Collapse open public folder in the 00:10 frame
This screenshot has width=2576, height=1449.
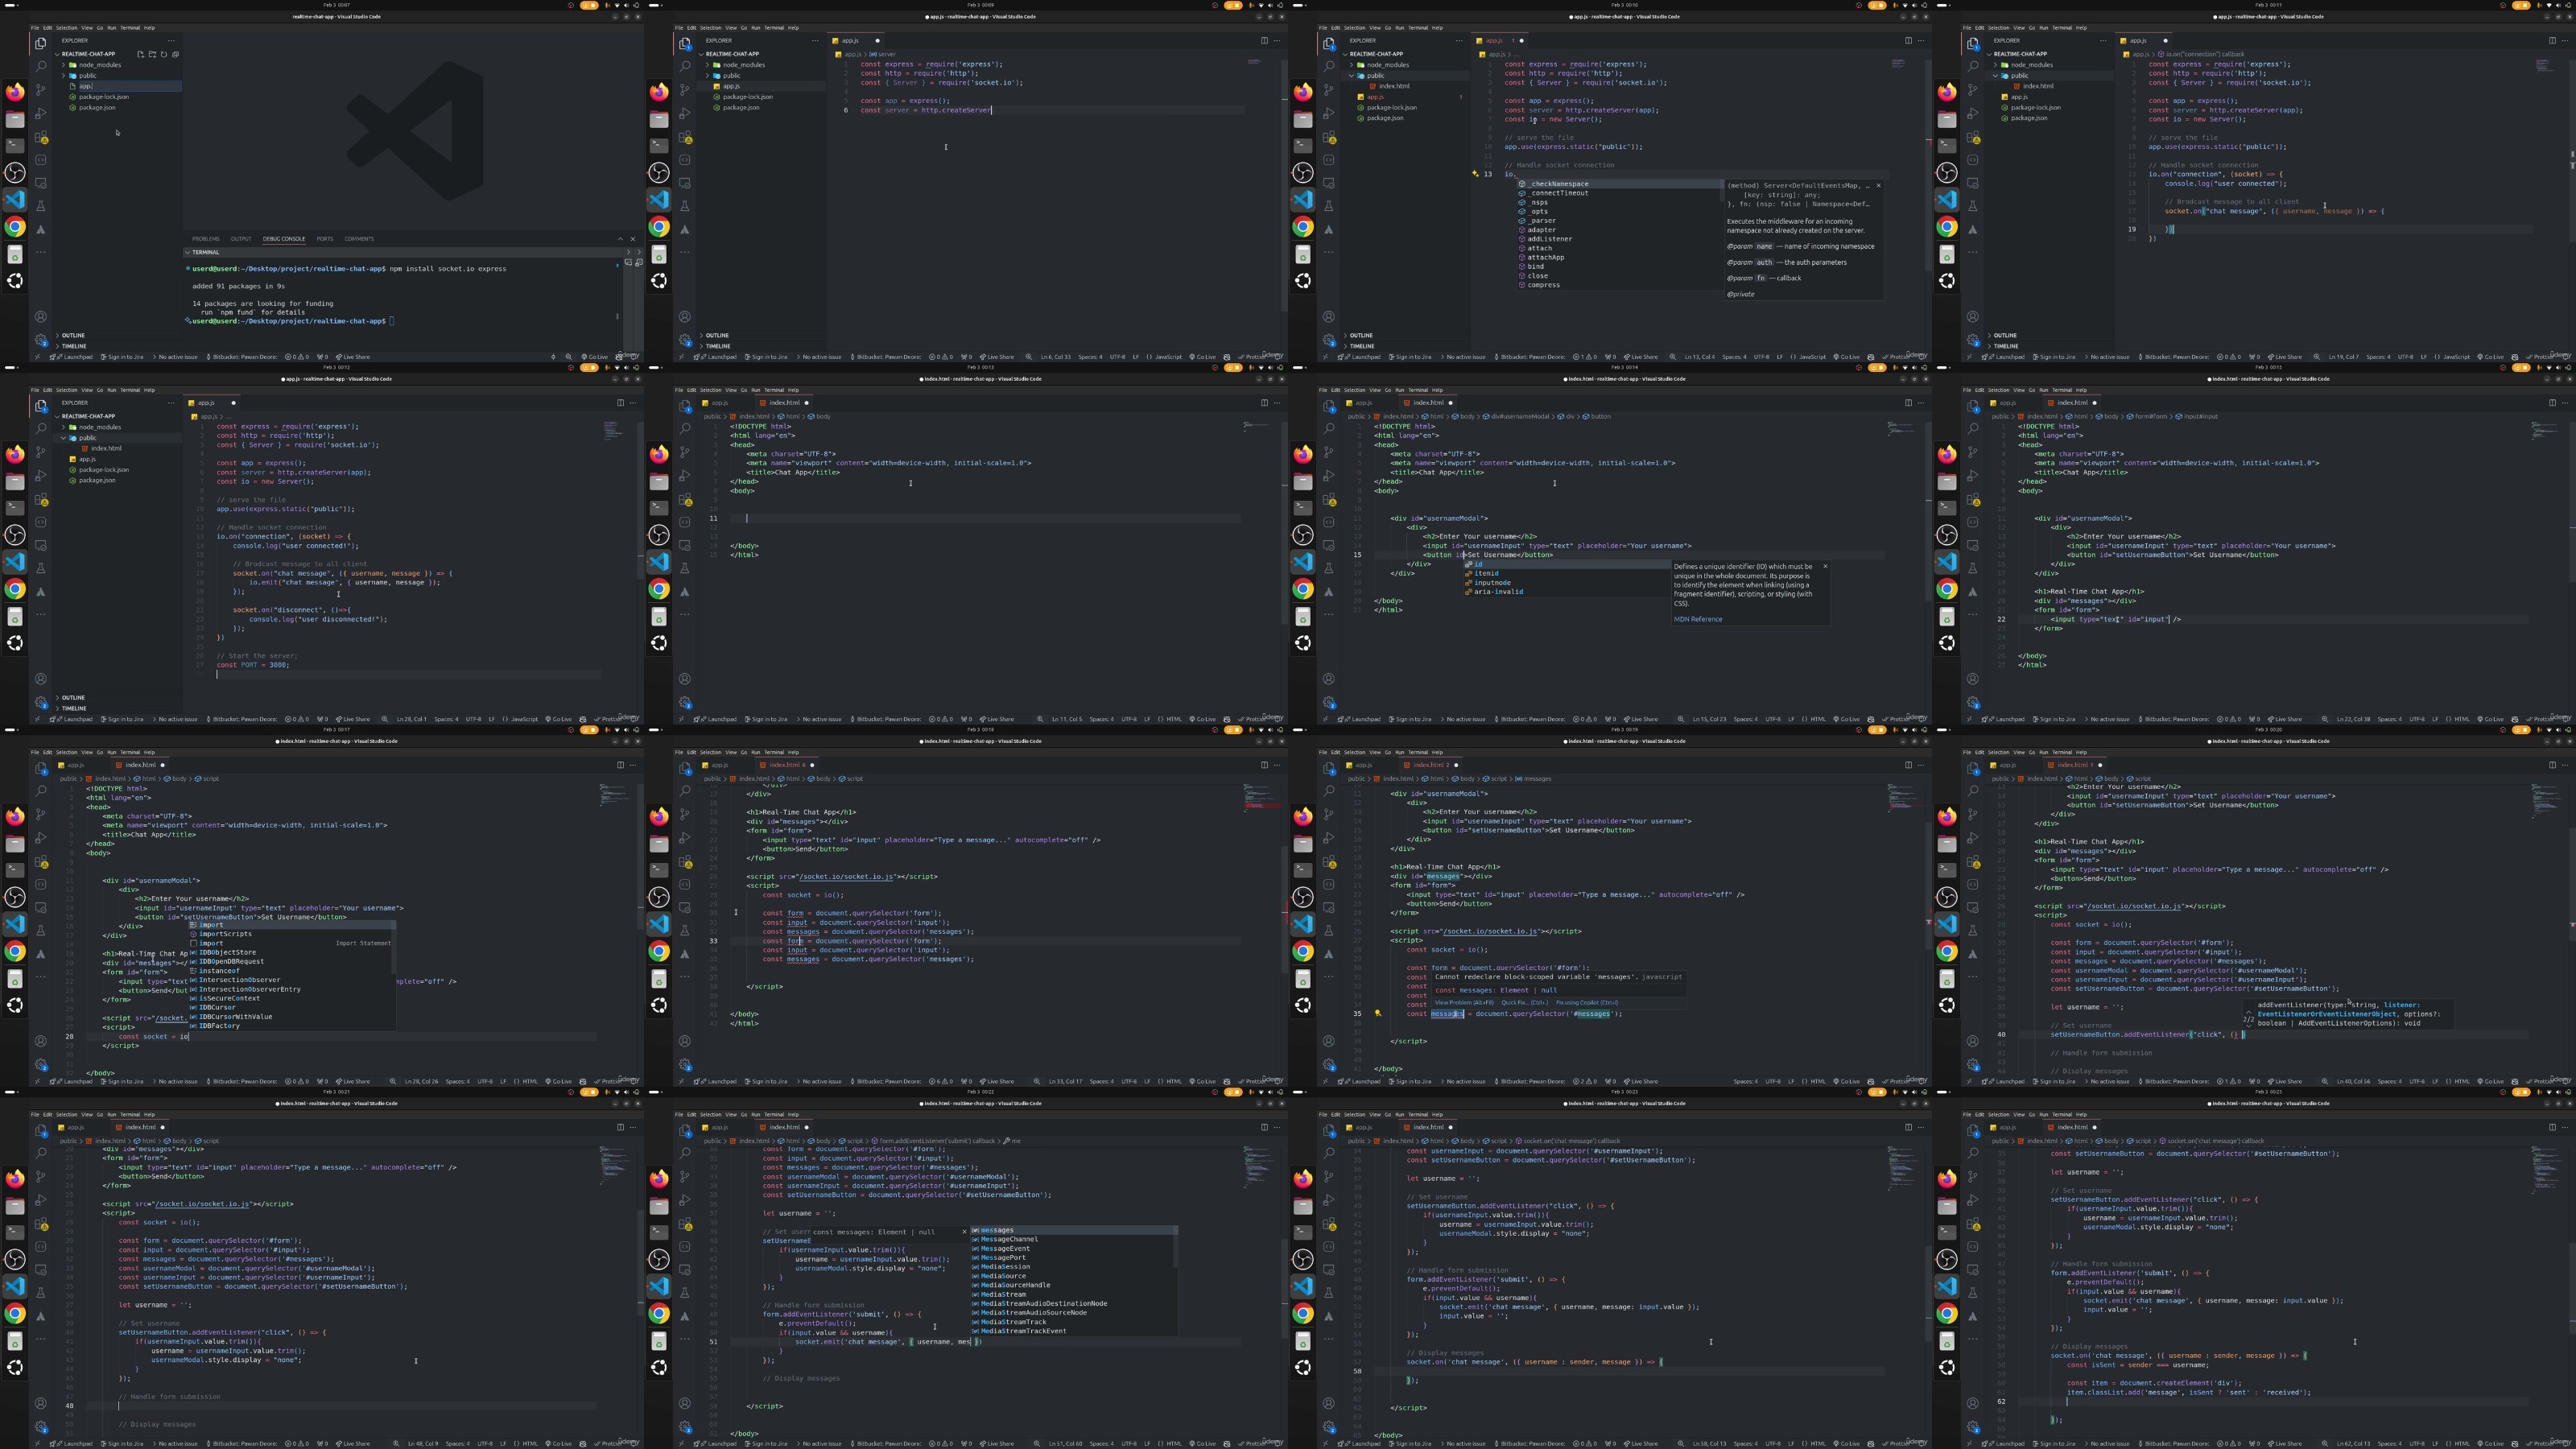click(1352, 76)
